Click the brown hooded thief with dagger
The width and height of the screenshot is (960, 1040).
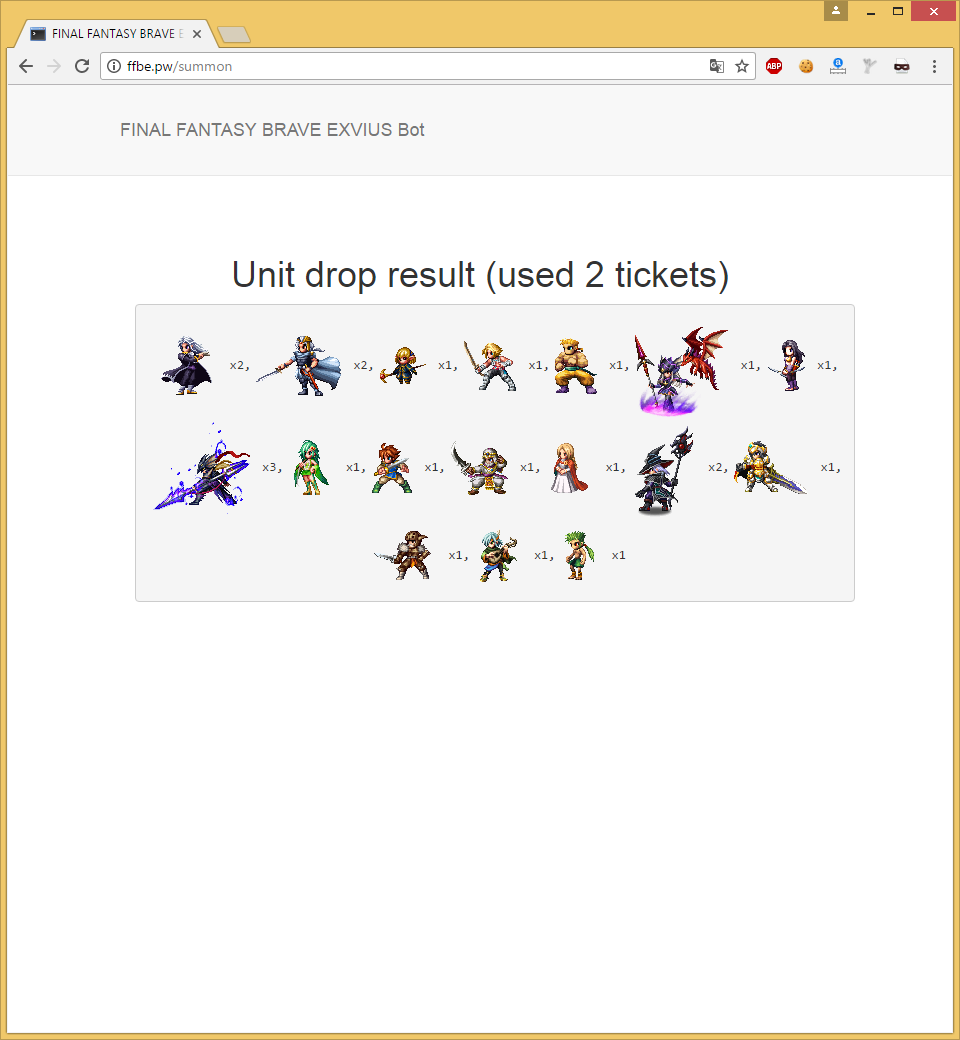pyautogui.click(x=403, y=555)
